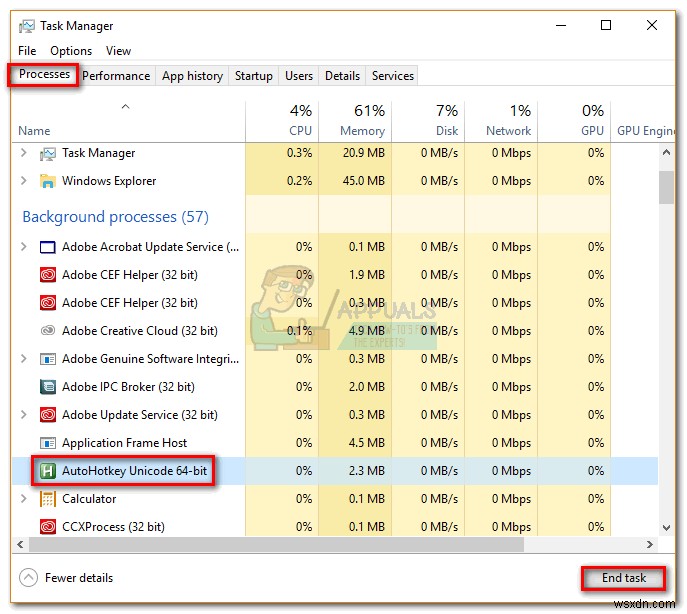
Task: Expand the Windows Explorer process group
Action: (24, 181)
